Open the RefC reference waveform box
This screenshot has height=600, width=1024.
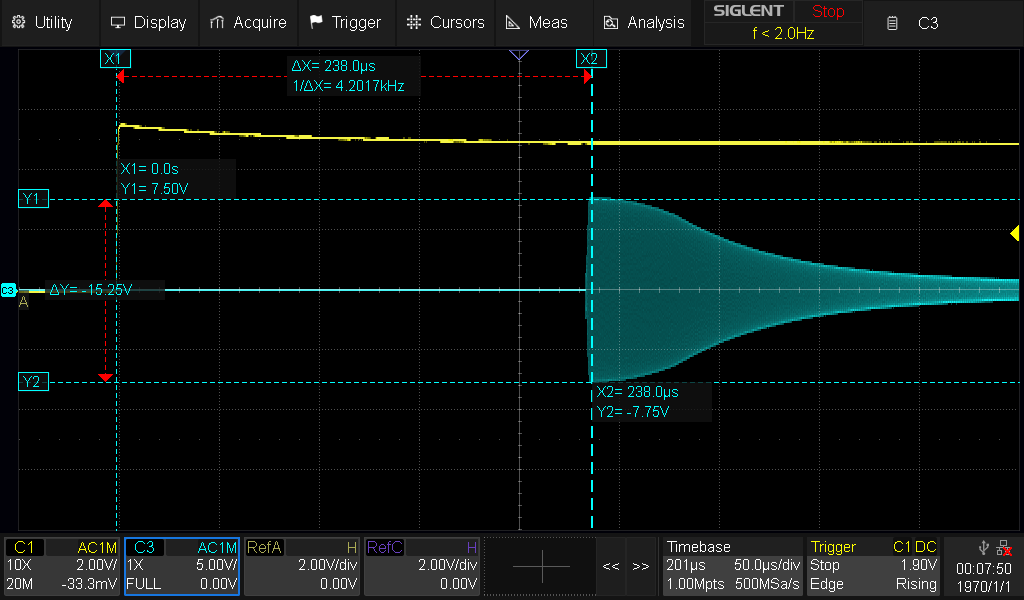(422, 565)
